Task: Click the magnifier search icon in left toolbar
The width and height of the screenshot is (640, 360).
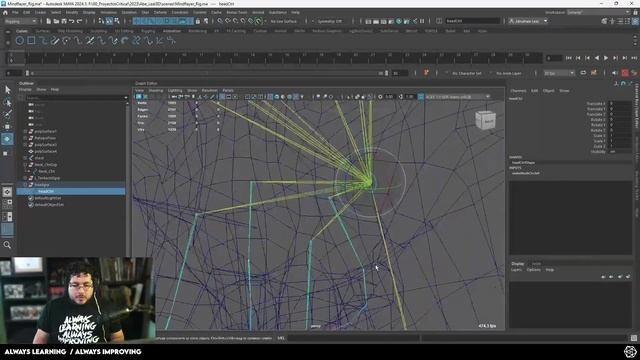Action: click(x=7, y=245)
